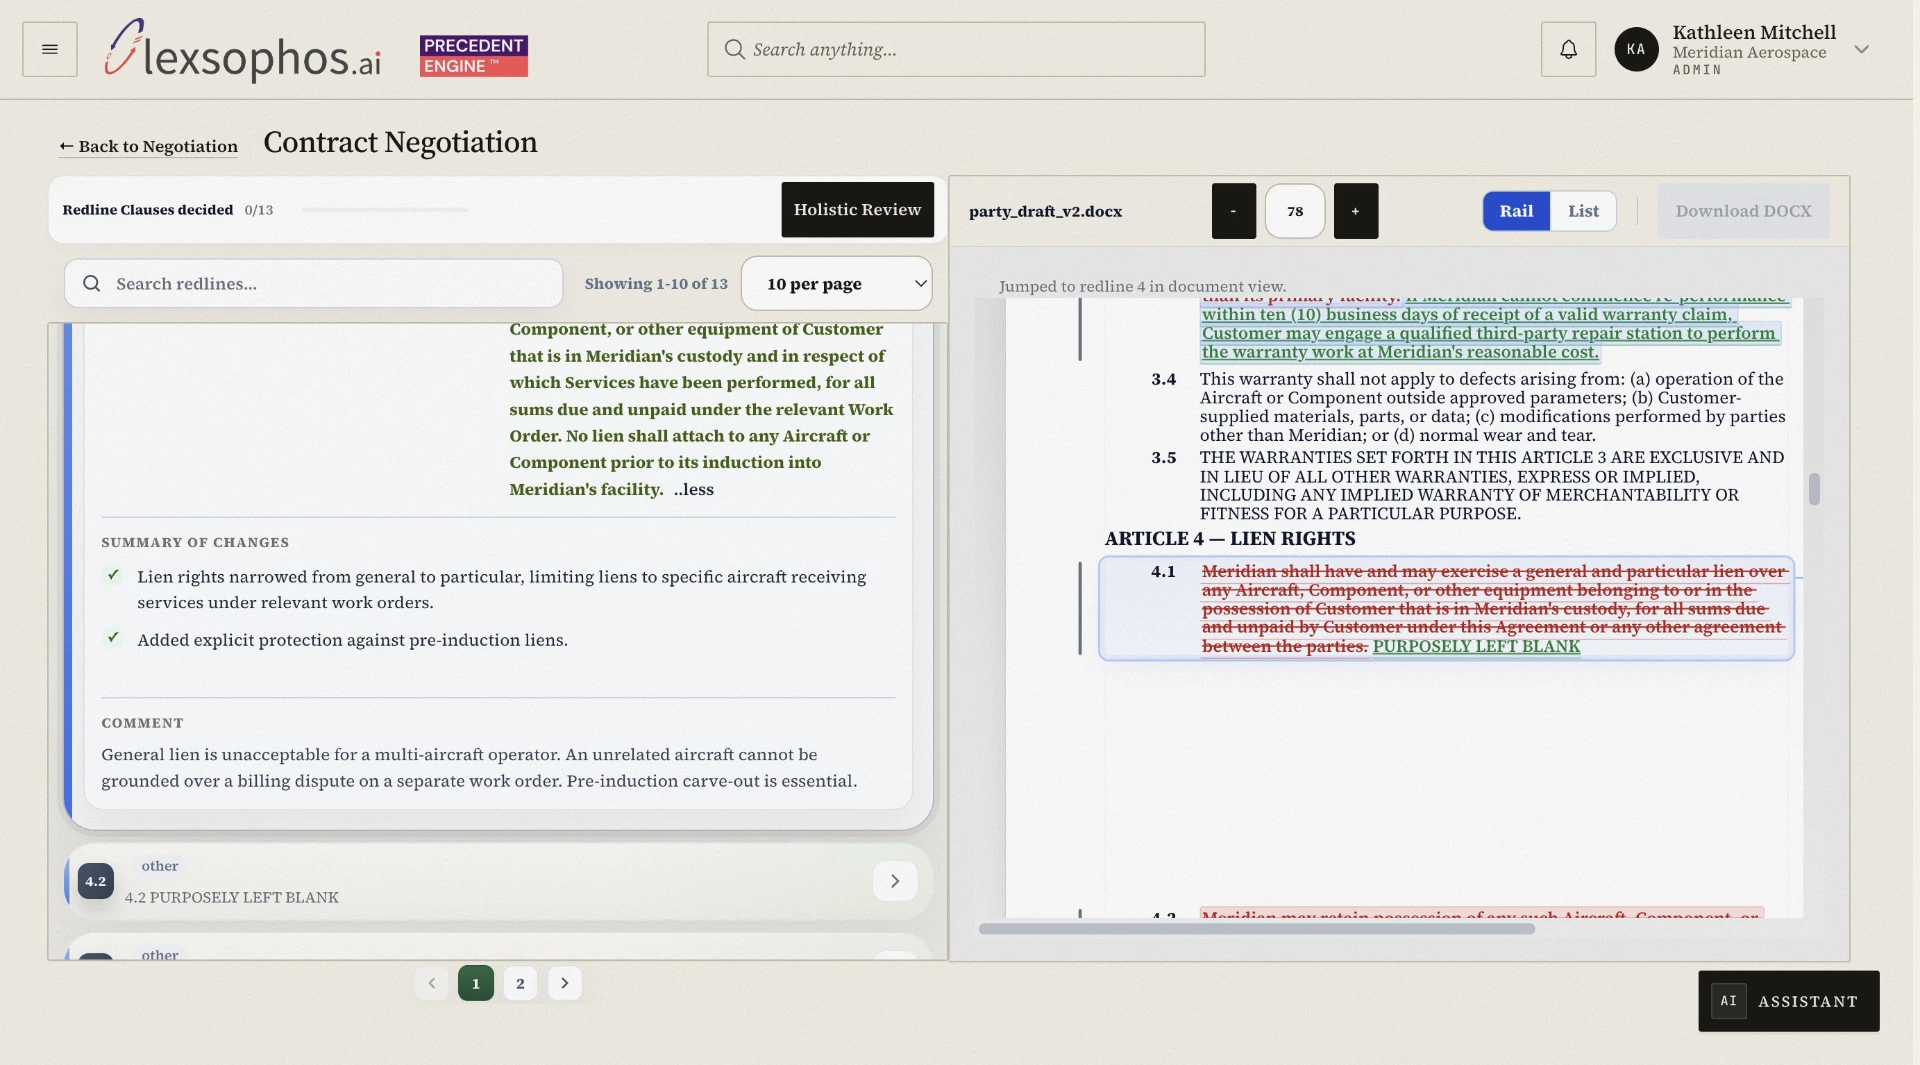Expand the Kathleen Mitchell account menu

tap(1861, 49)
